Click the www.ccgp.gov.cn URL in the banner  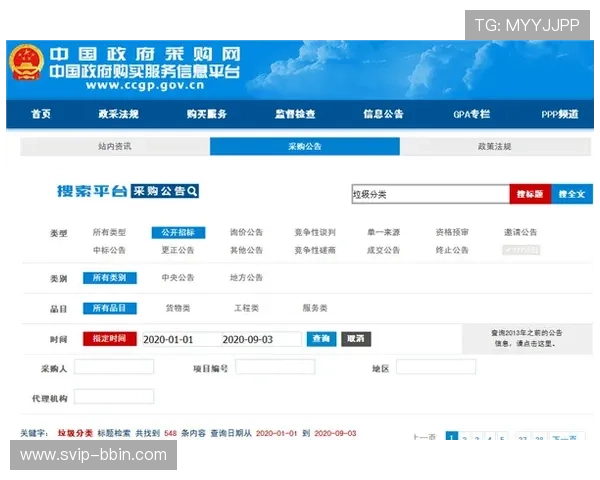[x=145, y=85]
